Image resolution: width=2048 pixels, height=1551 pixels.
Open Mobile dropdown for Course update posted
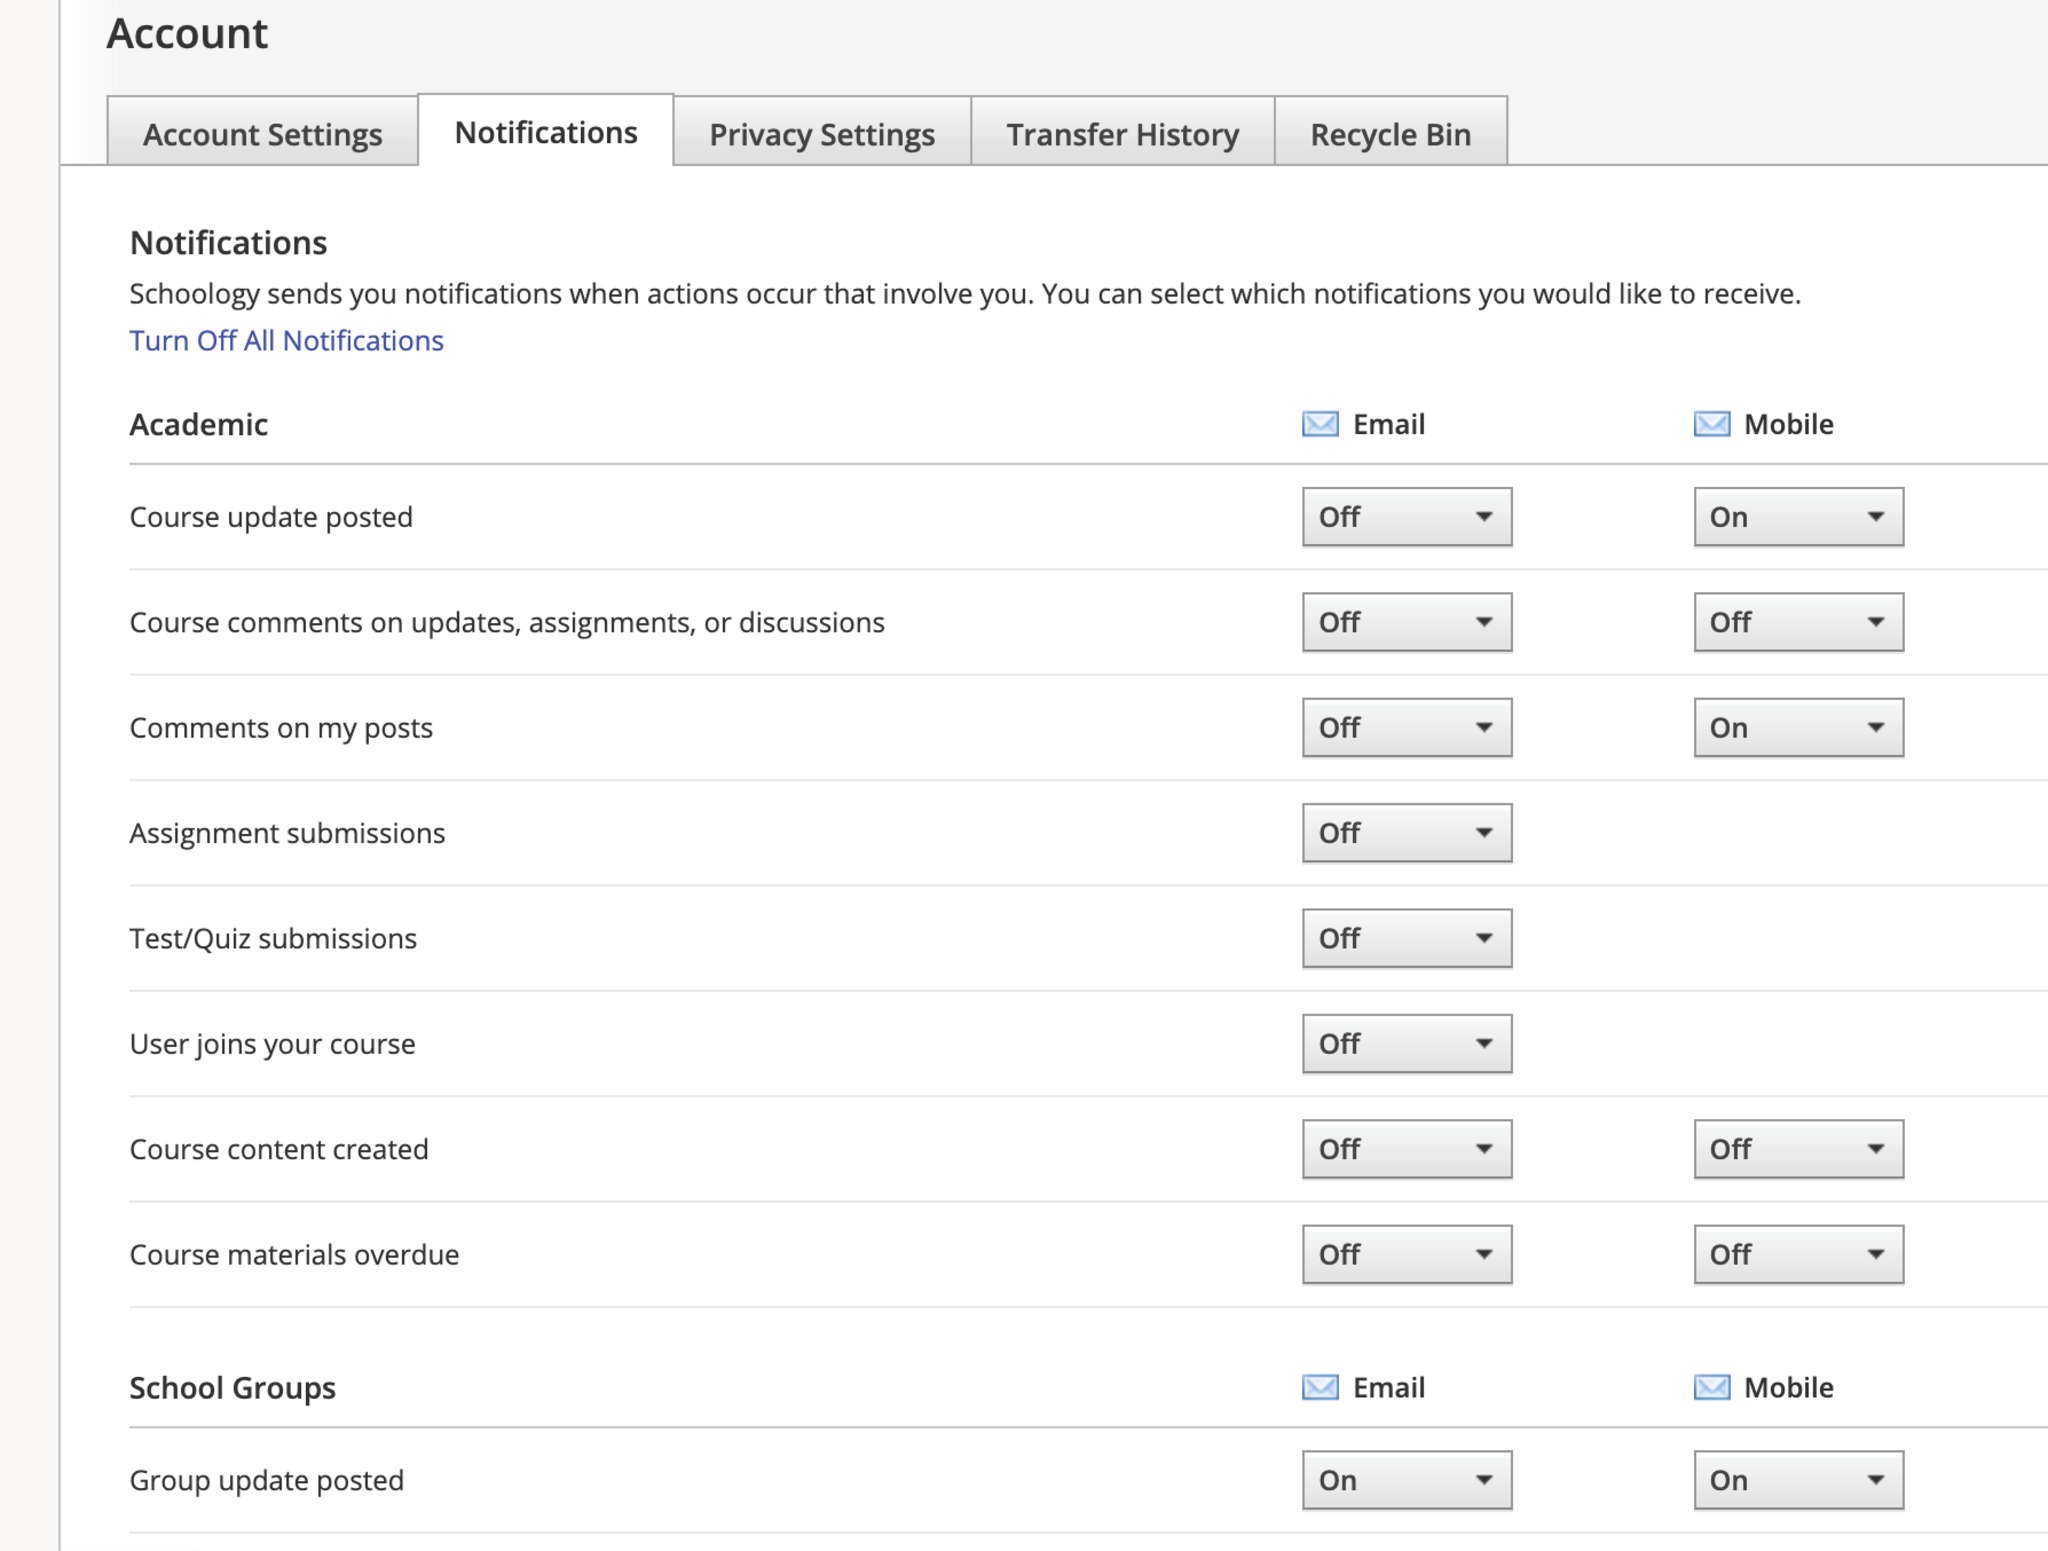coord(1797,517)
